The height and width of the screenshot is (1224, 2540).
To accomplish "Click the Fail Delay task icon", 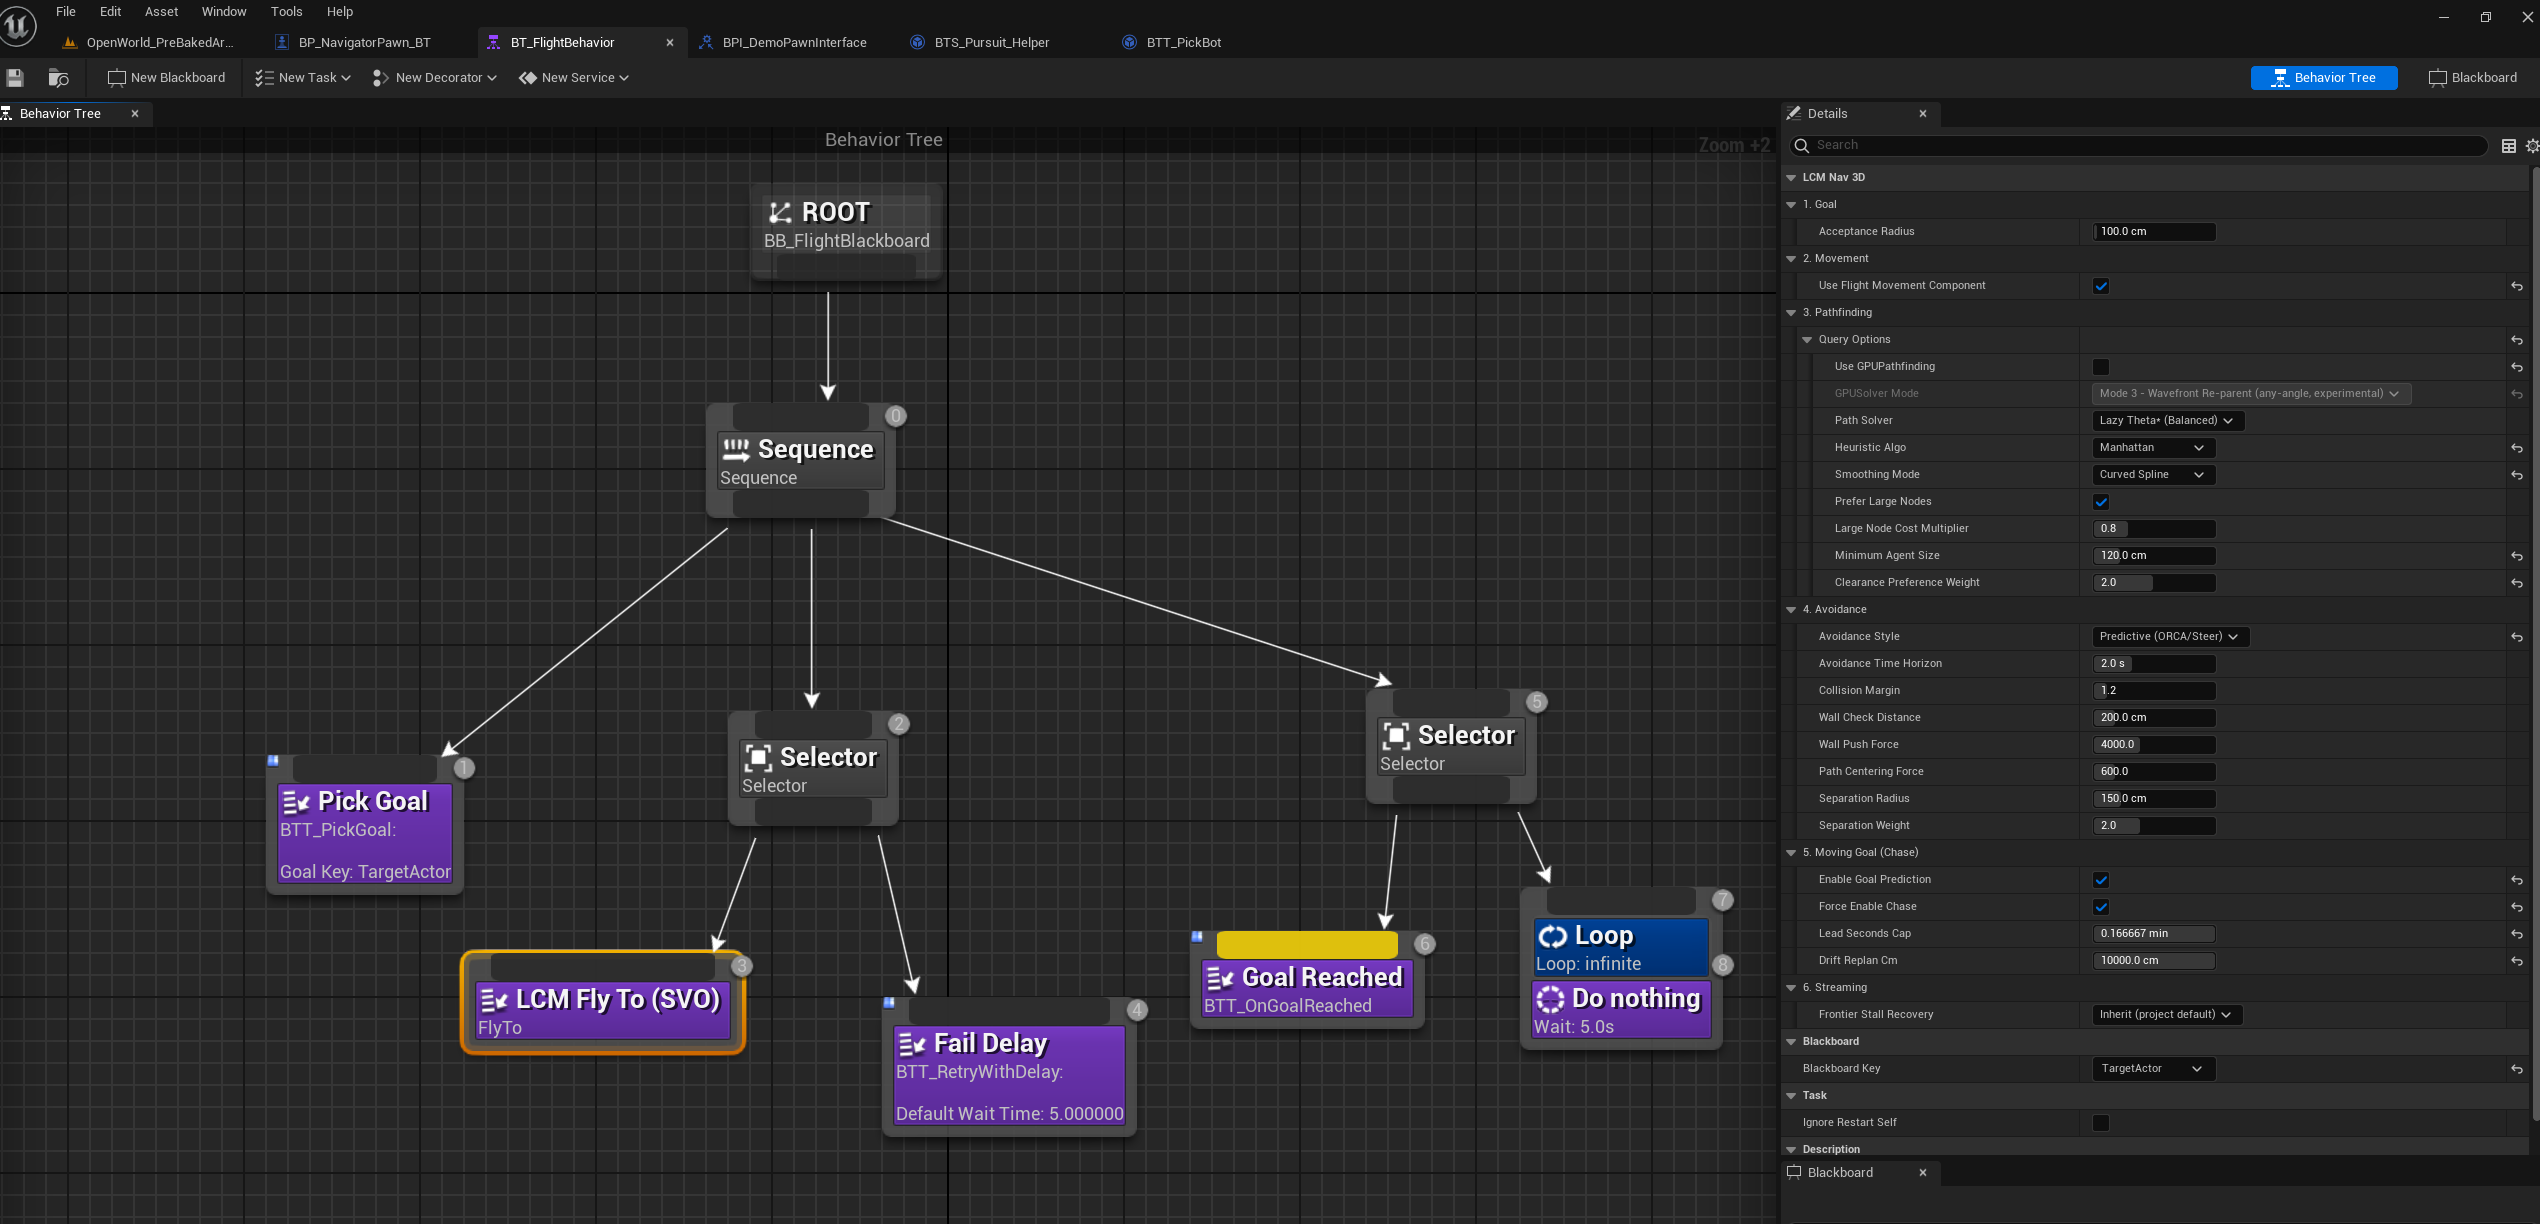I will 912,1044.
